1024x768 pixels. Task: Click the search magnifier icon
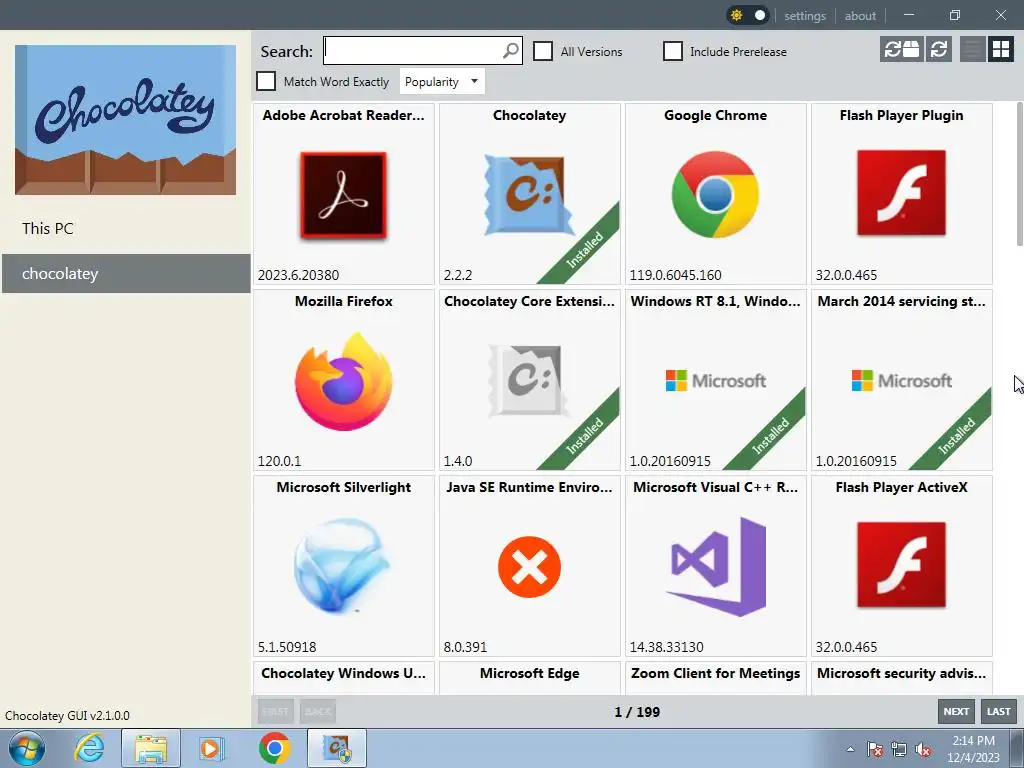point(511,50)
